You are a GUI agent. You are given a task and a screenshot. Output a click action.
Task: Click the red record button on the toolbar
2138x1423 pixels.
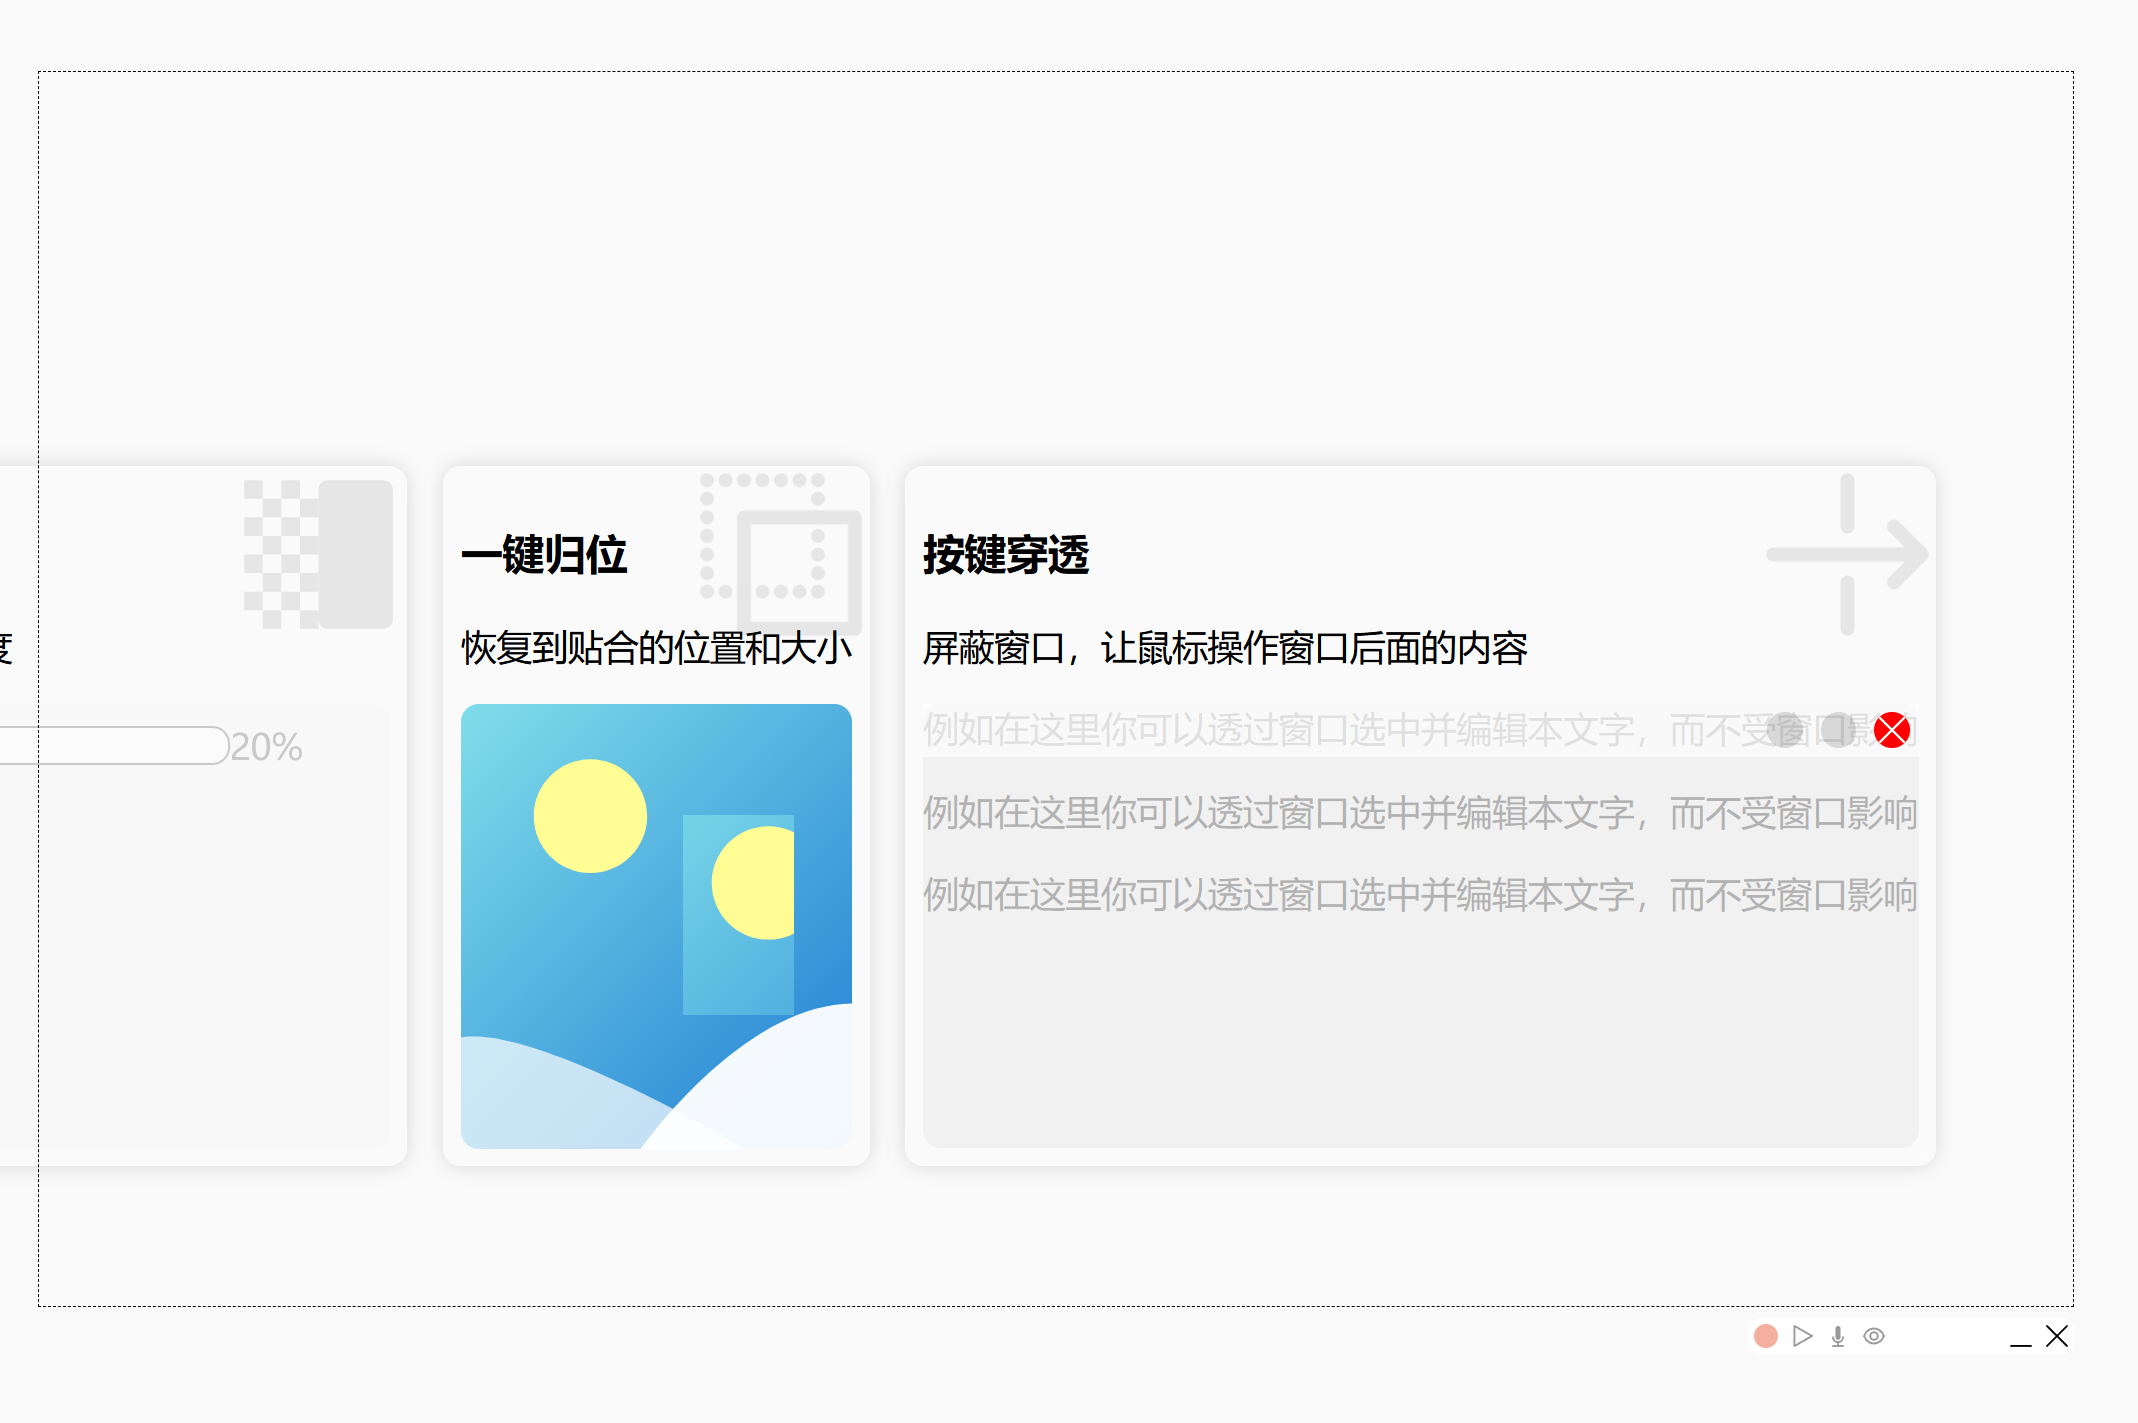pyautogui.click(x=1765, y=1336)
